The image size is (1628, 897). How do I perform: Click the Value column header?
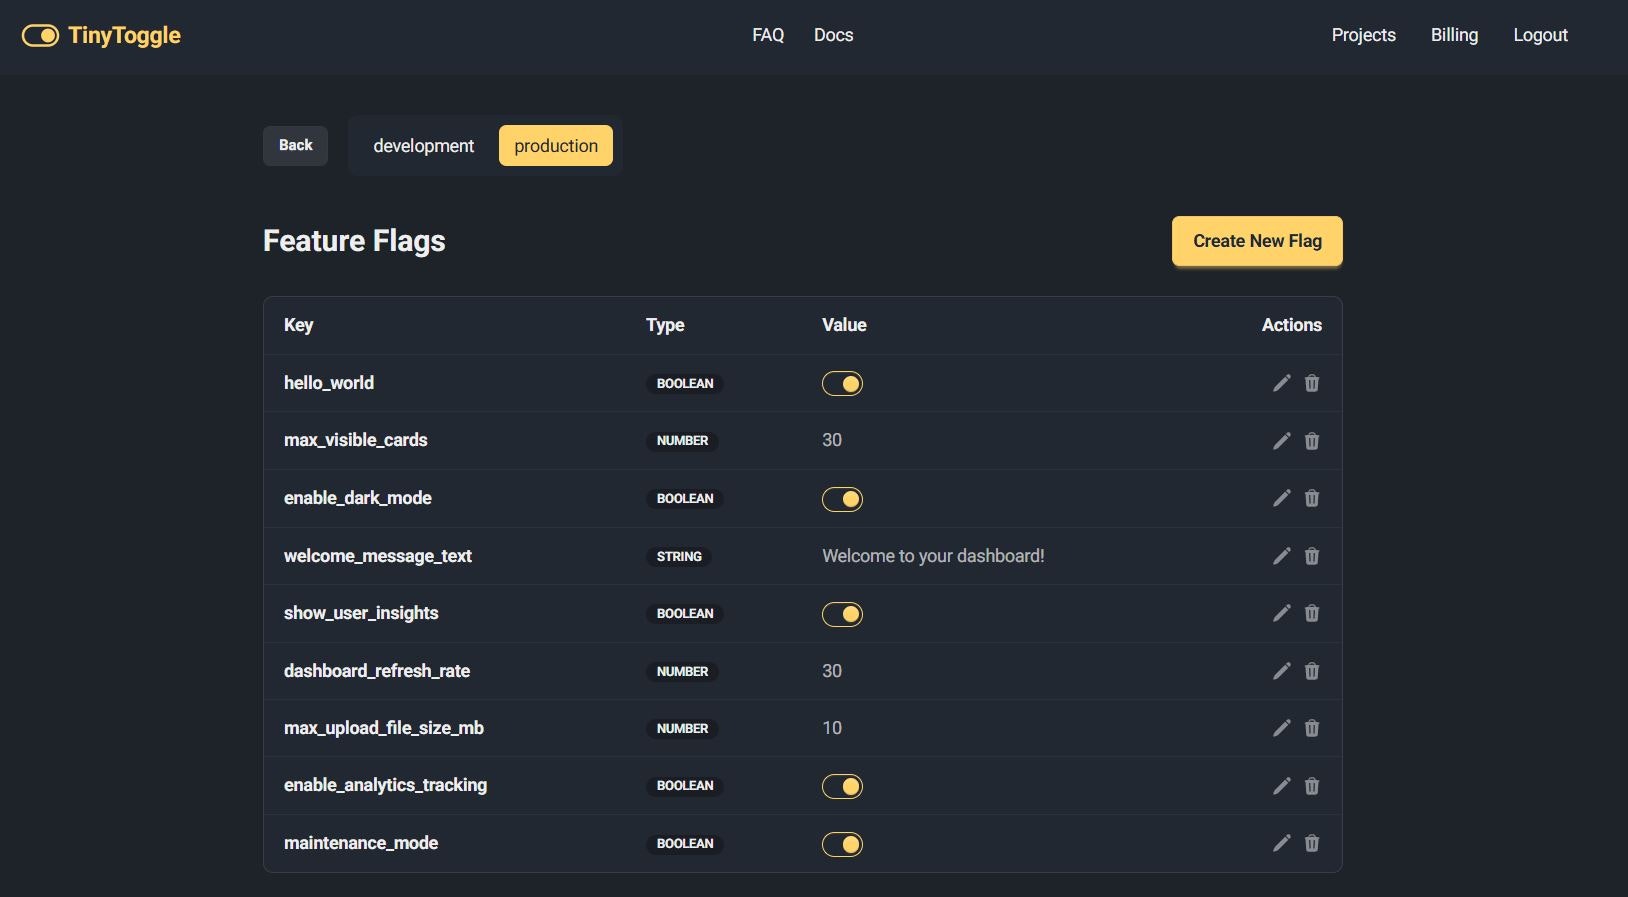[844, 325]
